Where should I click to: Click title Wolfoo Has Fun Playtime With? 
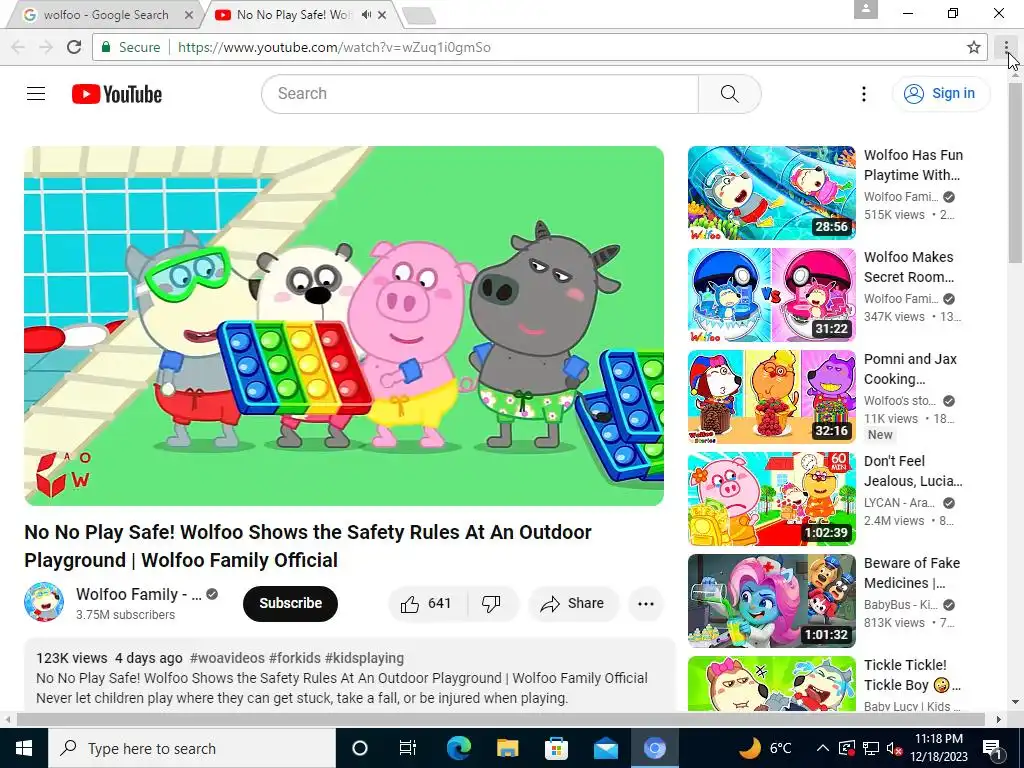tap(913, 165)
